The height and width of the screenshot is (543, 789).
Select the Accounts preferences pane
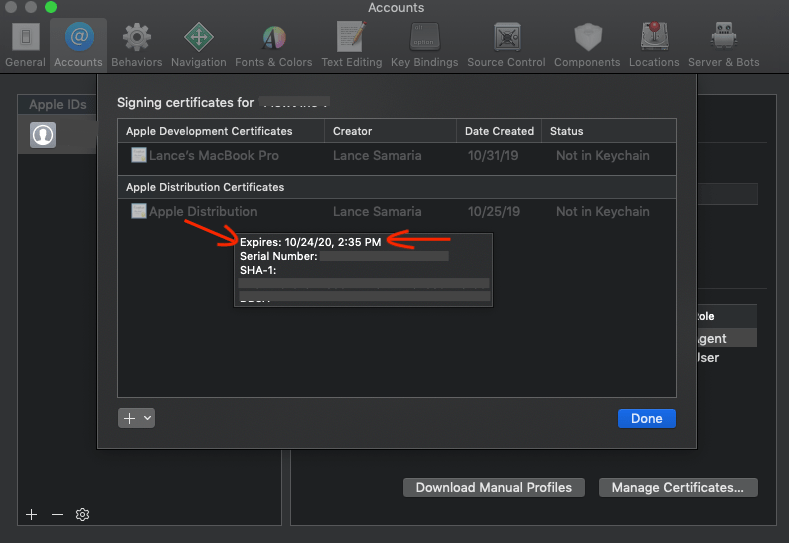click(x=78, y=44)
